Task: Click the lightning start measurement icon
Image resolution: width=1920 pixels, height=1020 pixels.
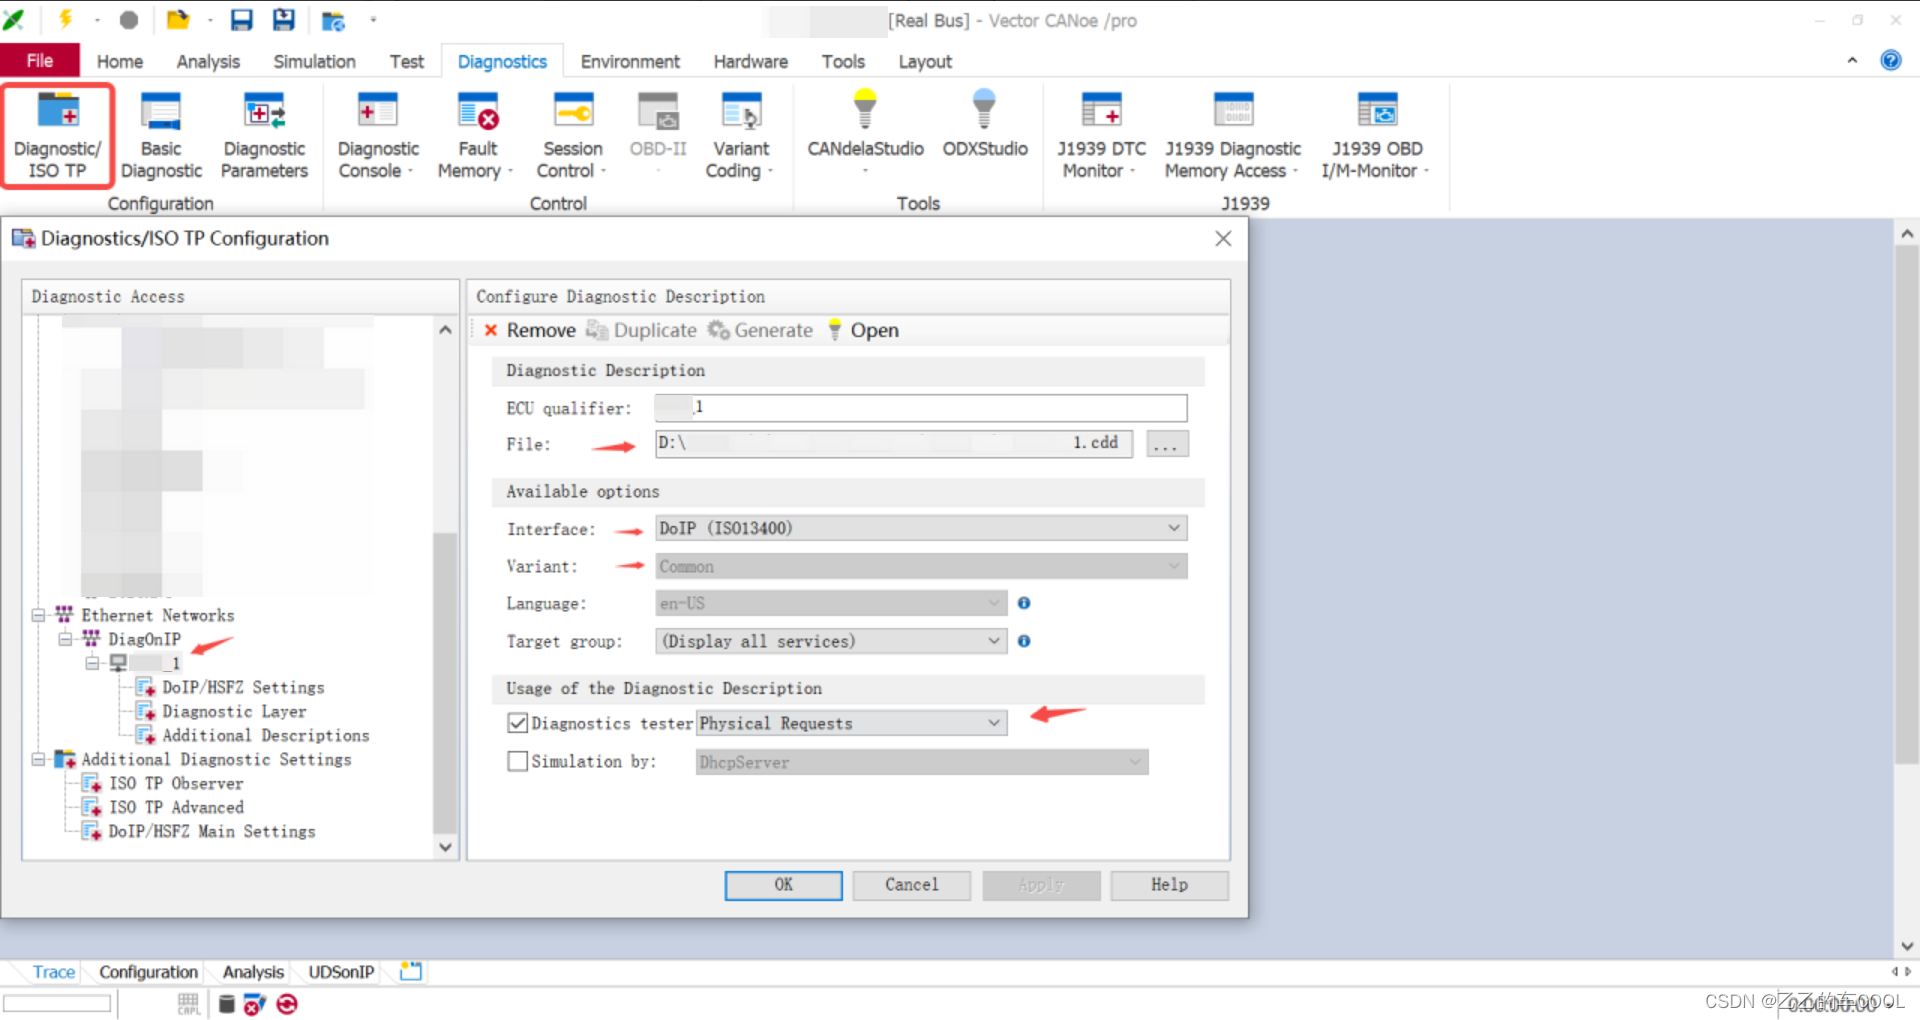Action: point(66,19)
